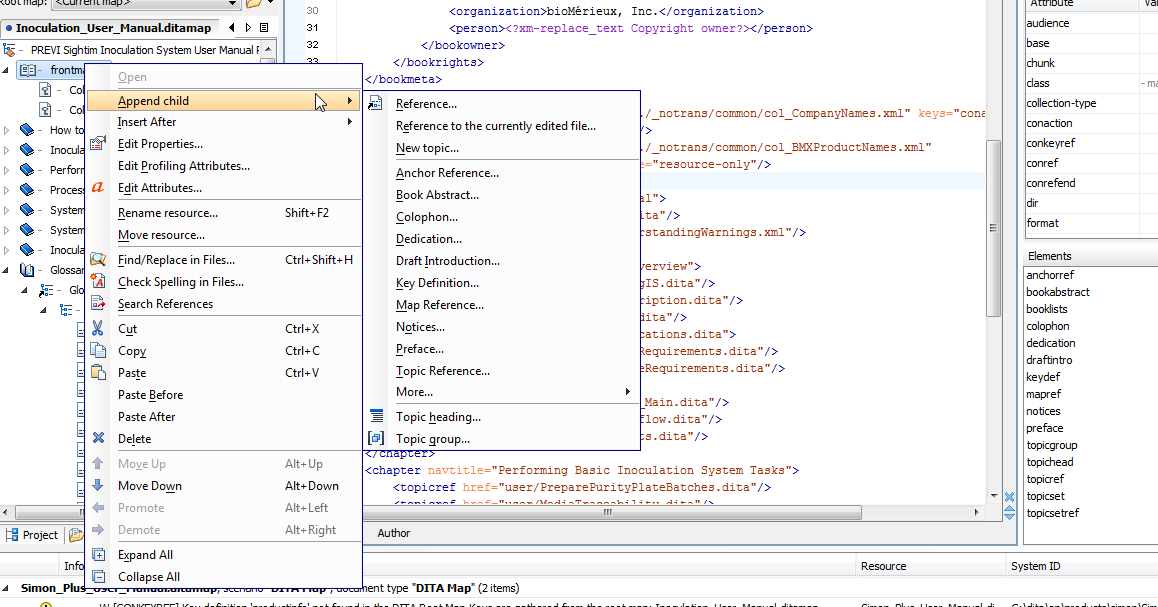The image size is (1158, 607).
Task: Click the Search References icon
Action: click(x=97, y=304)
